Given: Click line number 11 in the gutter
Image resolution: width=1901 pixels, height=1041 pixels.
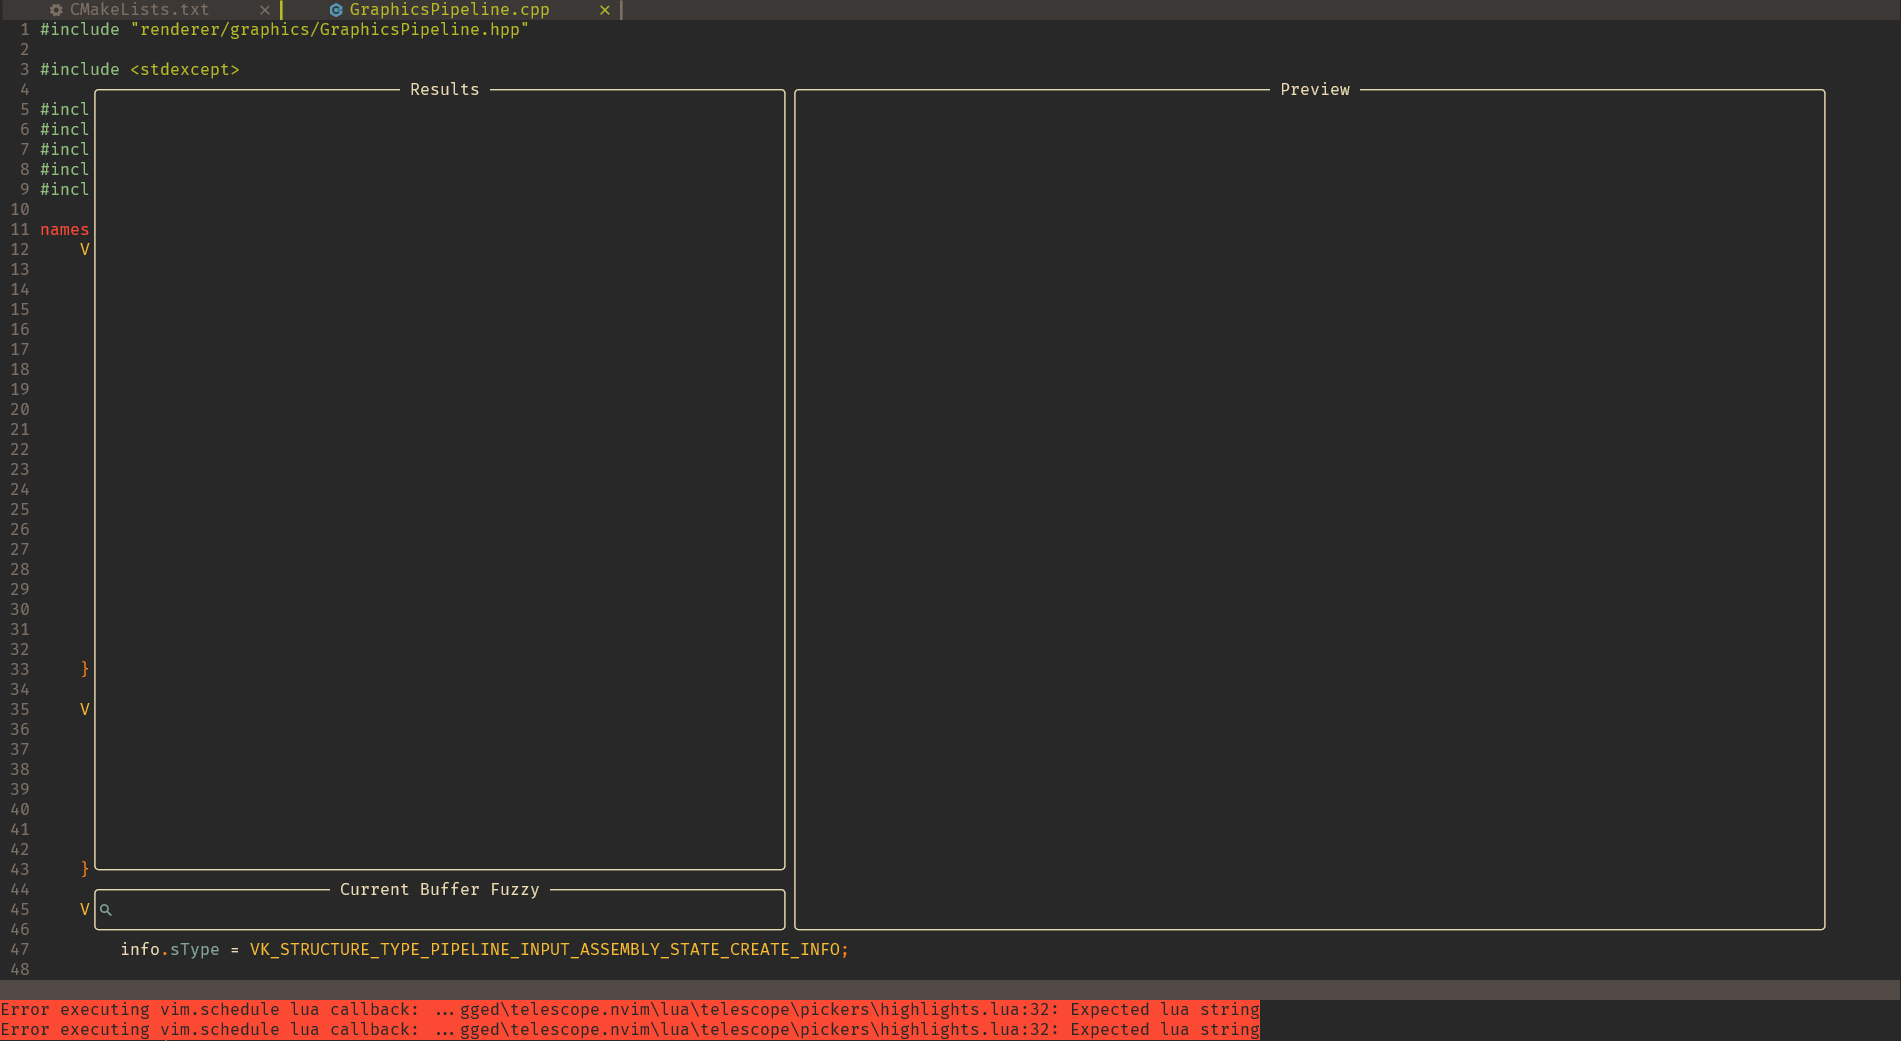Looking at the screenshot, I should coord(20,230).
